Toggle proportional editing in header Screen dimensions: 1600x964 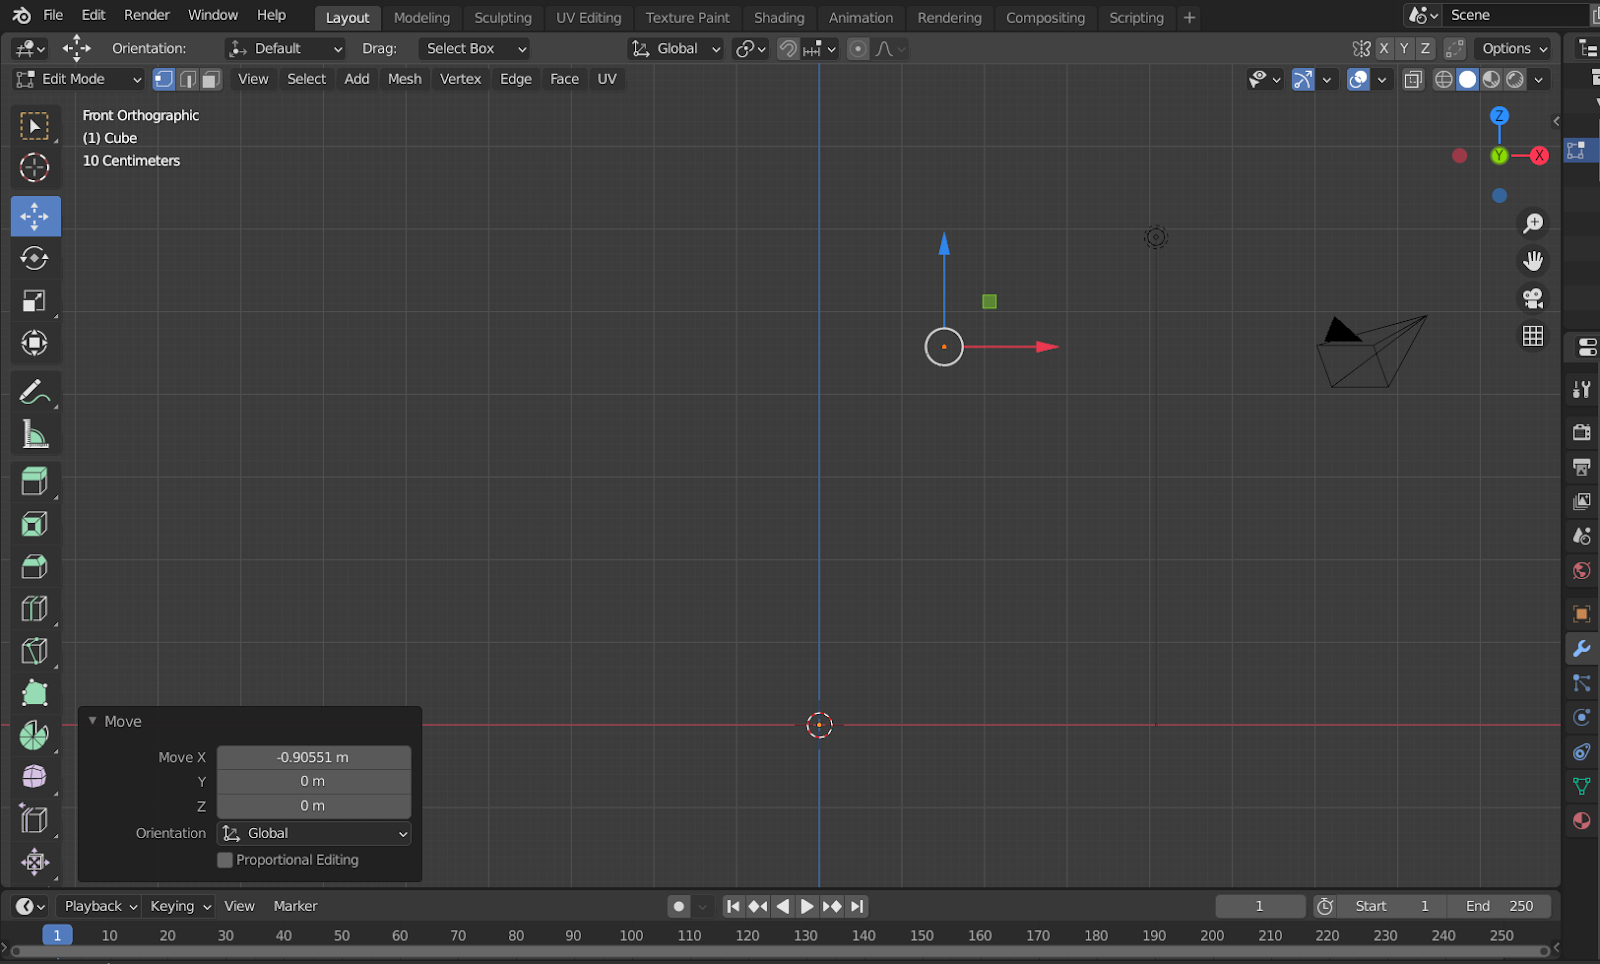pos(858,49)
